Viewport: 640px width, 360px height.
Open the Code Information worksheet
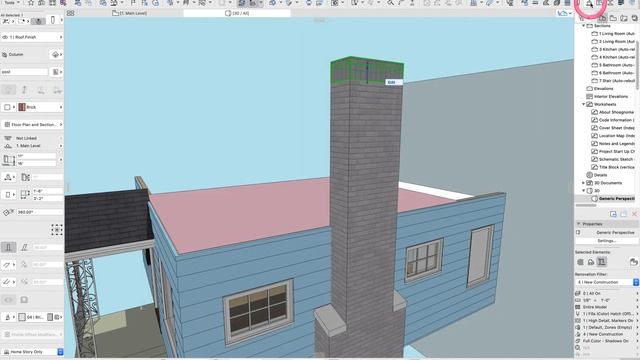pyautogui.click(x=613, y=120)
